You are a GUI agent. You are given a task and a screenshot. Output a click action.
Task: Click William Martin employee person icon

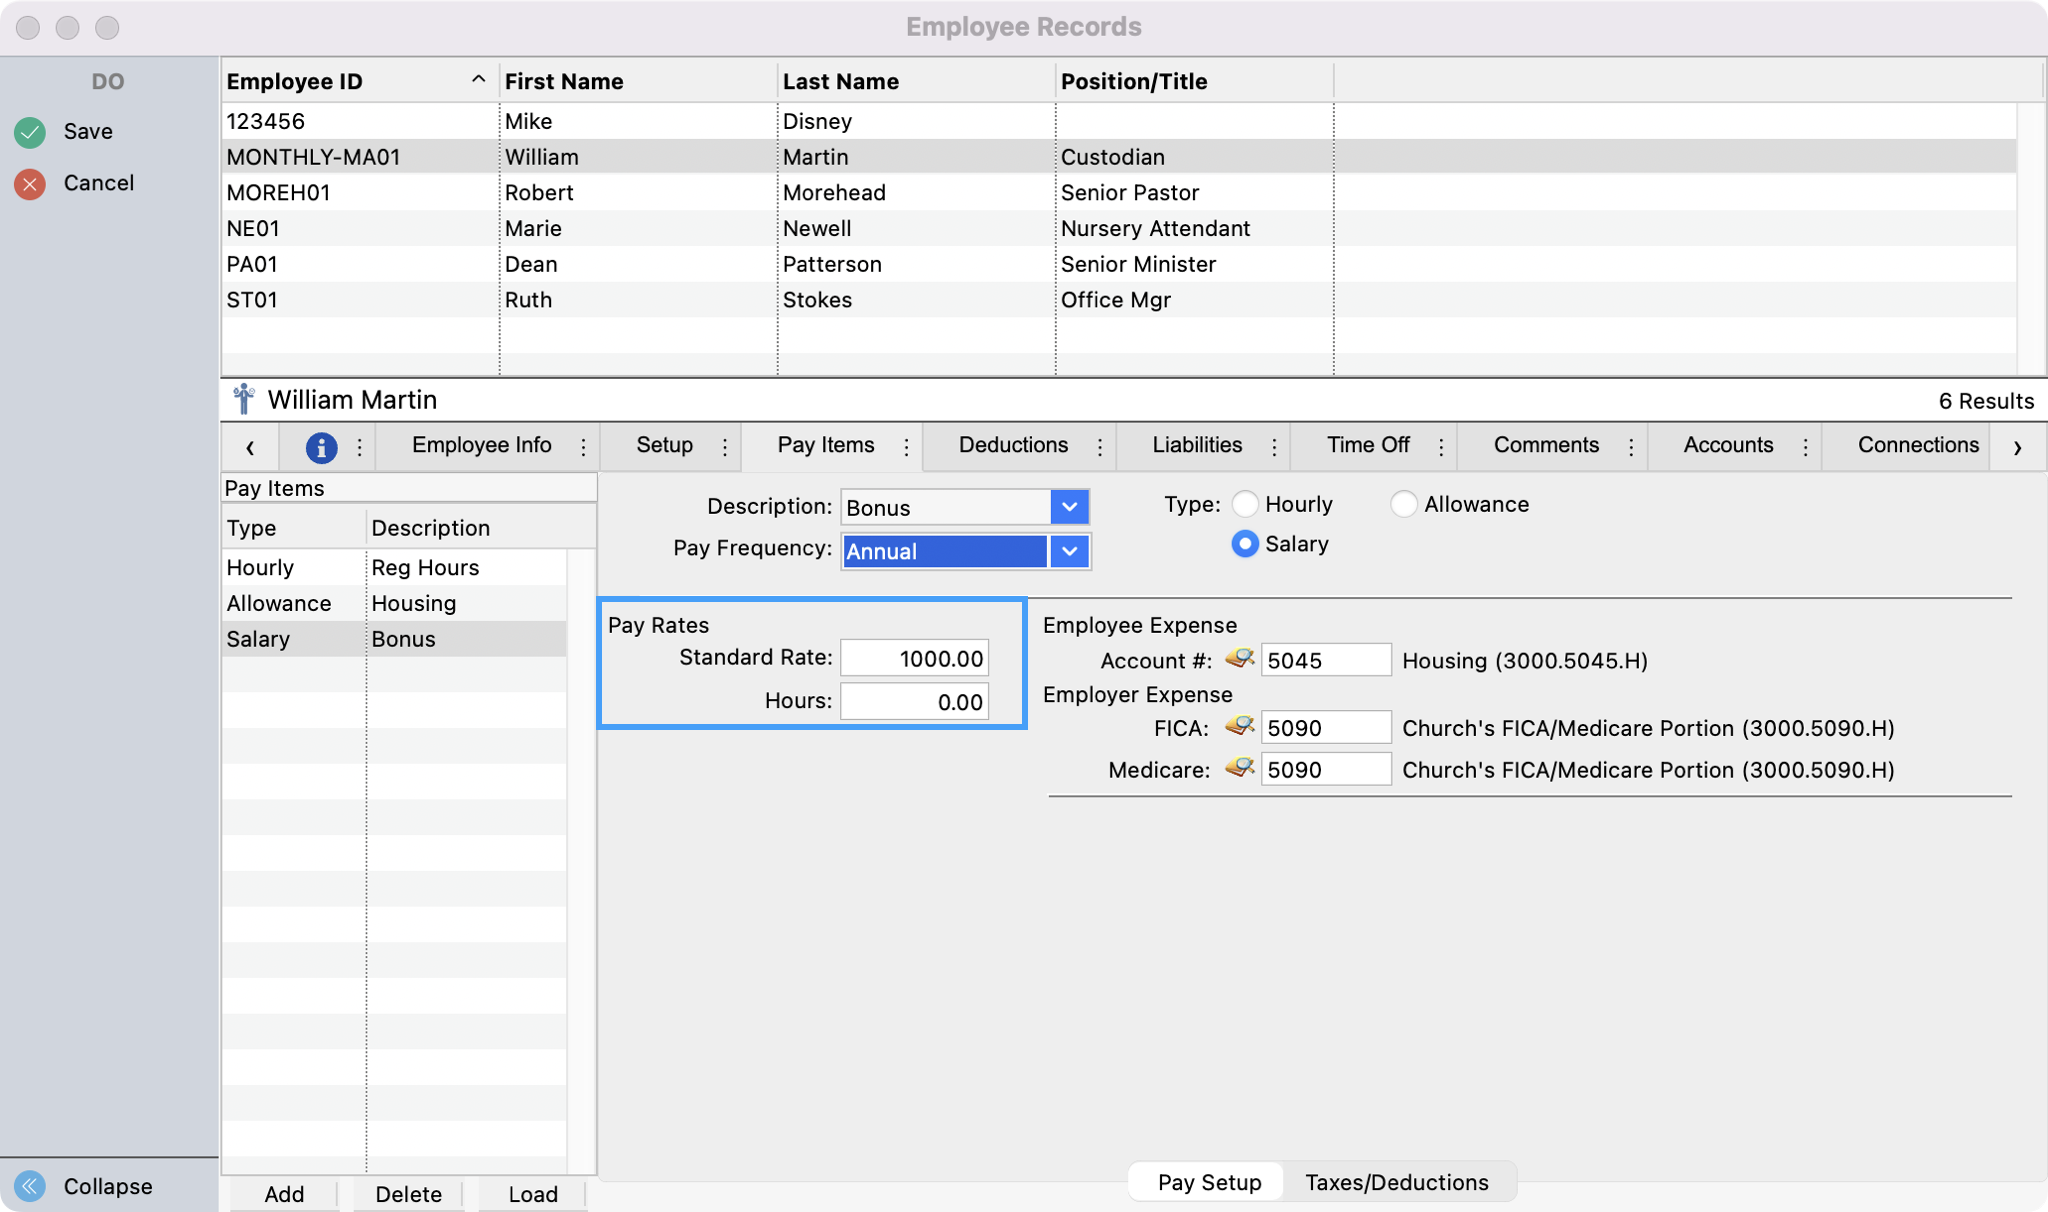point(243,399)
